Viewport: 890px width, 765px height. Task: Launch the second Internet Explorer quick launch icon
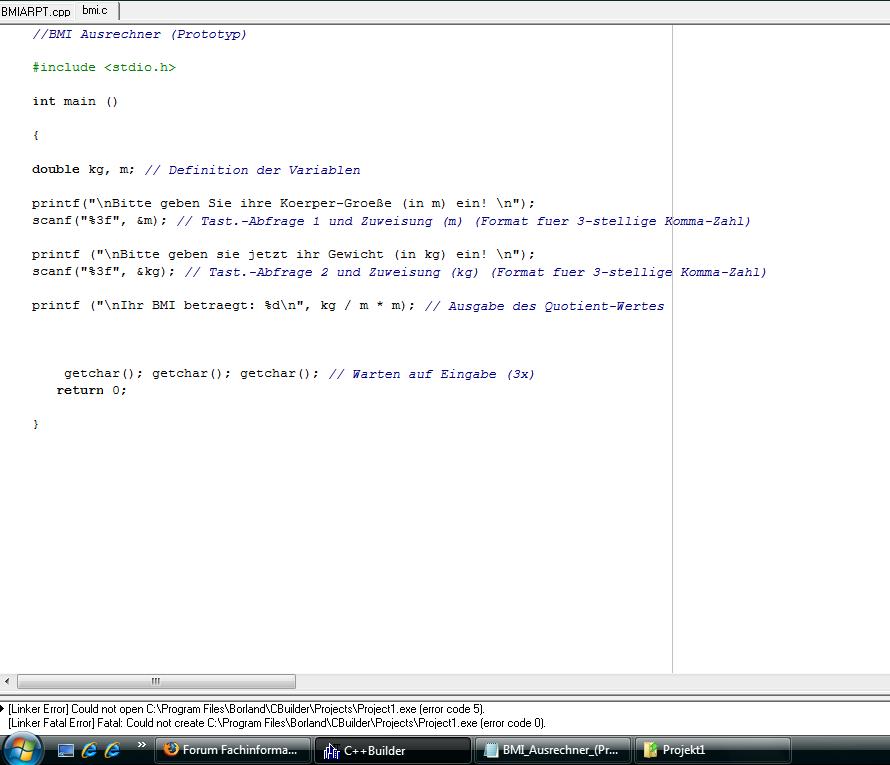coord(112,750)
